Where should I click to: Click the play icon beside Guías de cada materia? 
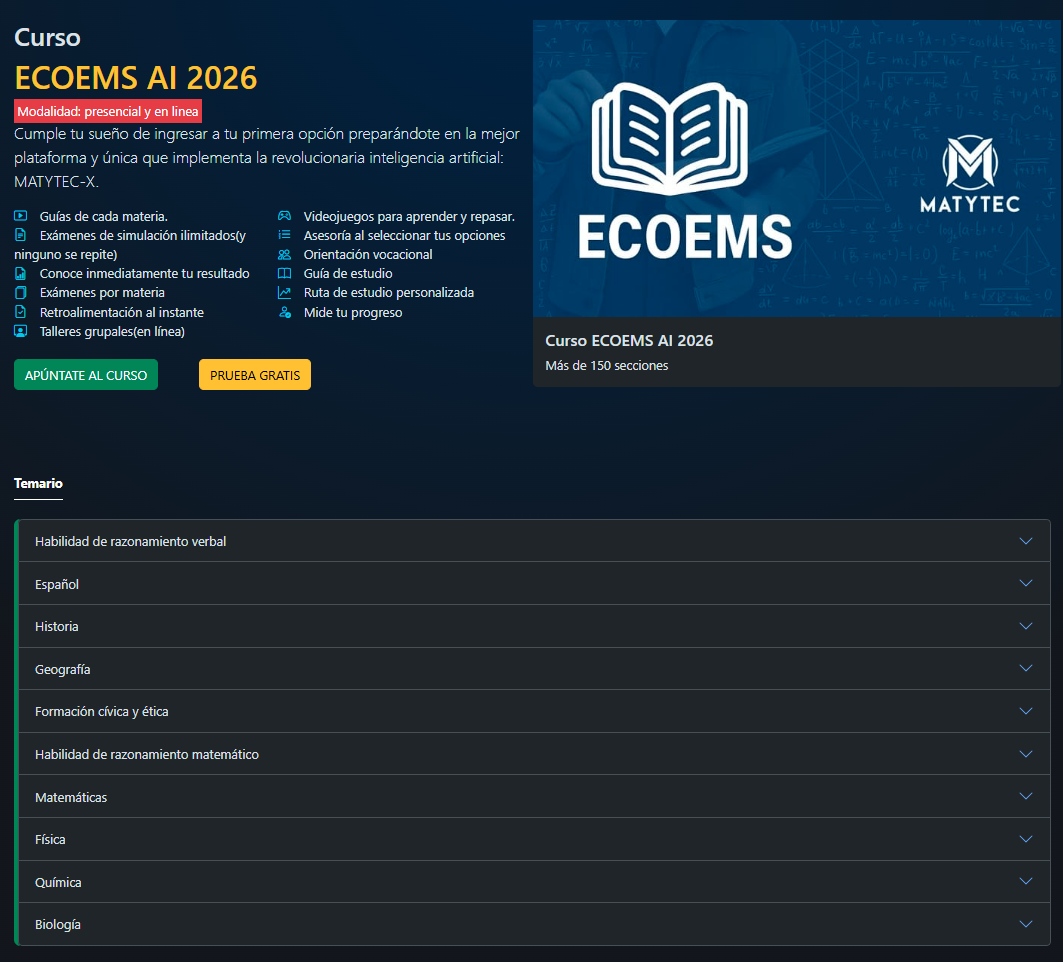point(21,216)
